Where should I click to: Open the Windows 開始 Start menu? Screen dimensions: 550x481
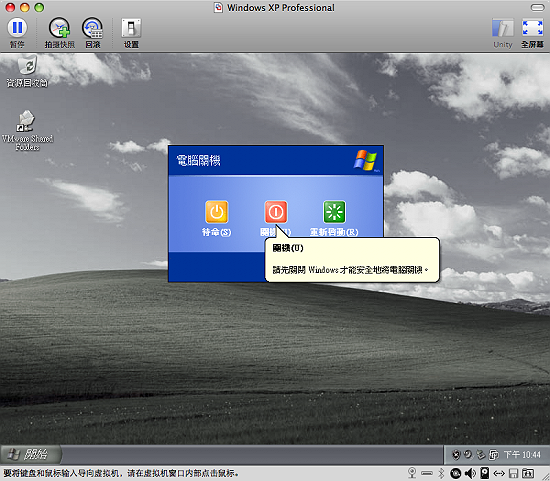pyautogui.click(x=31, y=454)
